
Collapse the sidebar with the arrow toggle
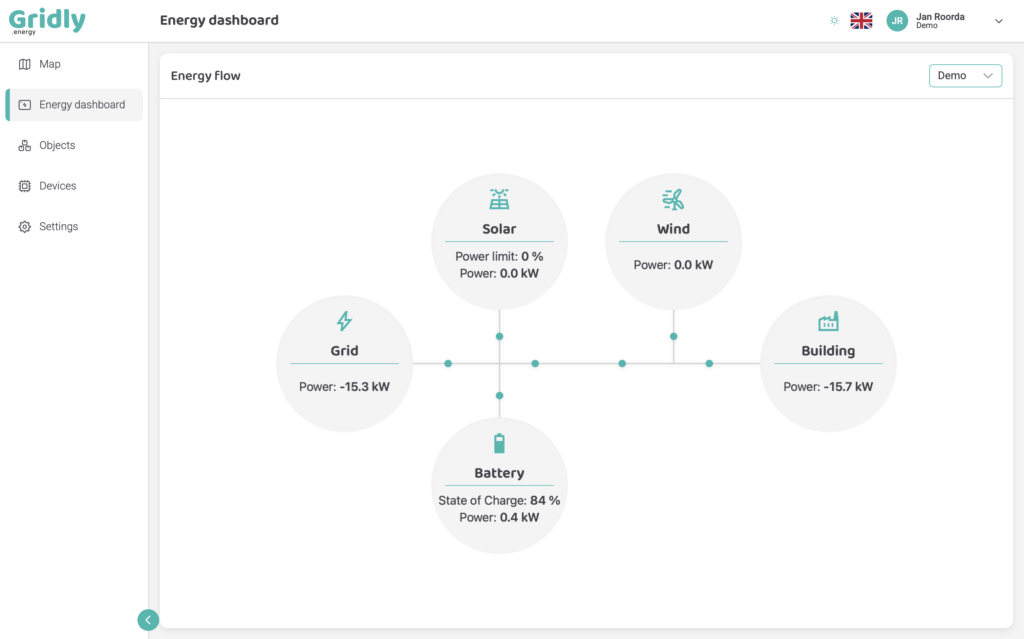pos(148,620)
